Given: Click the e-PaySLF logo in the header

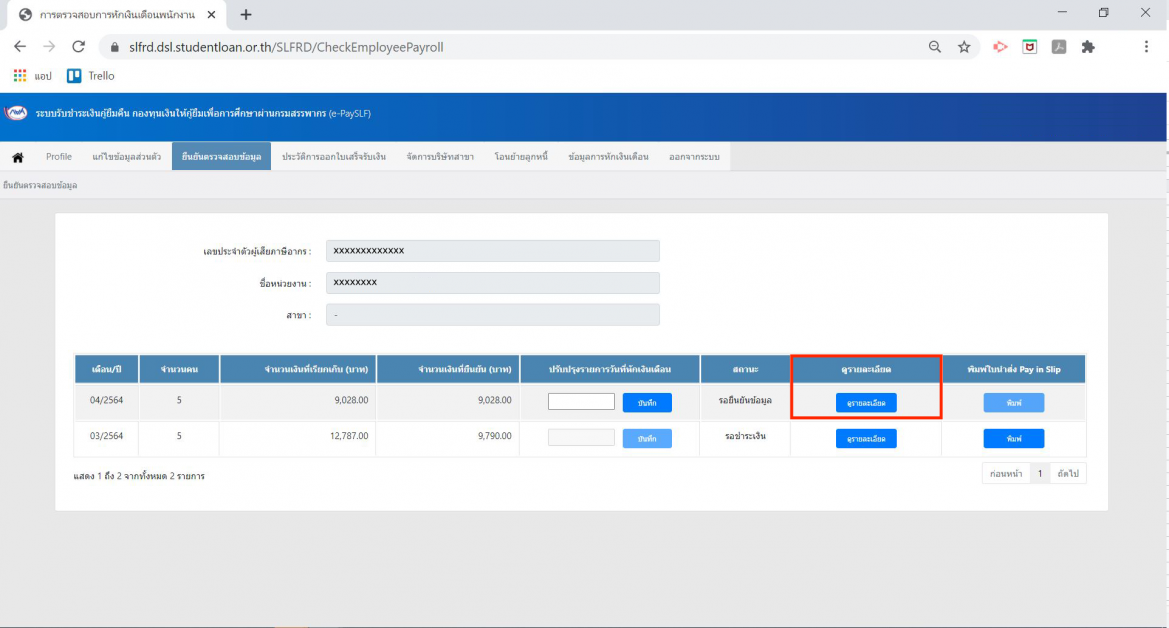Looking at the screenshot, I should pyautogui.click(x=16, y=113).
